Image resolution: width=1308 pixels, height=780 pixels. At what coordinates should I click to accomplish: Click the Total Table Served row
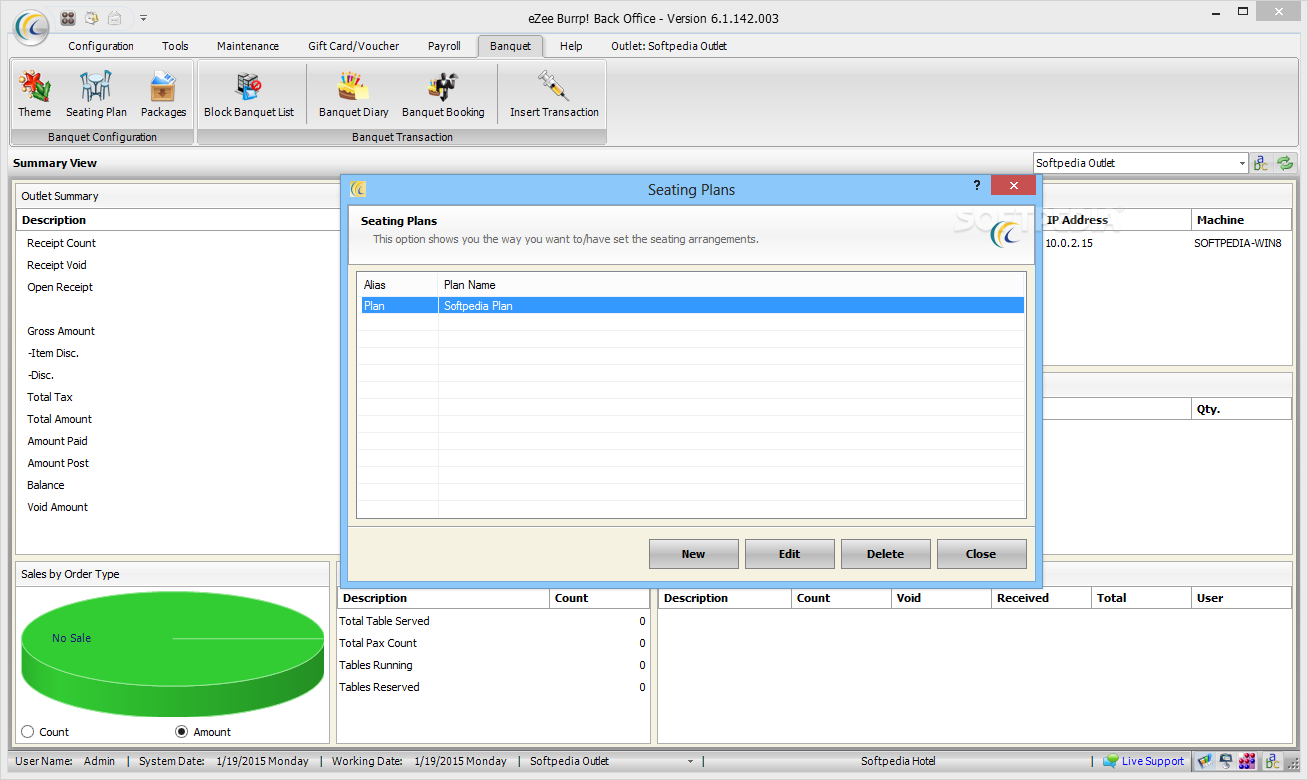click(x=493, y=621)
